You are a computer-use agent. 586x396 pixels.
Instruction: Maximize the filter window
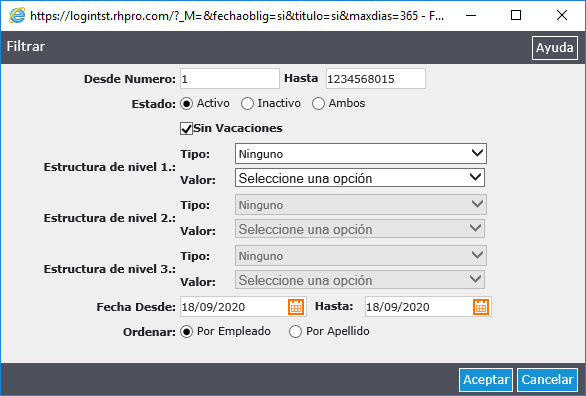point(516,15)
